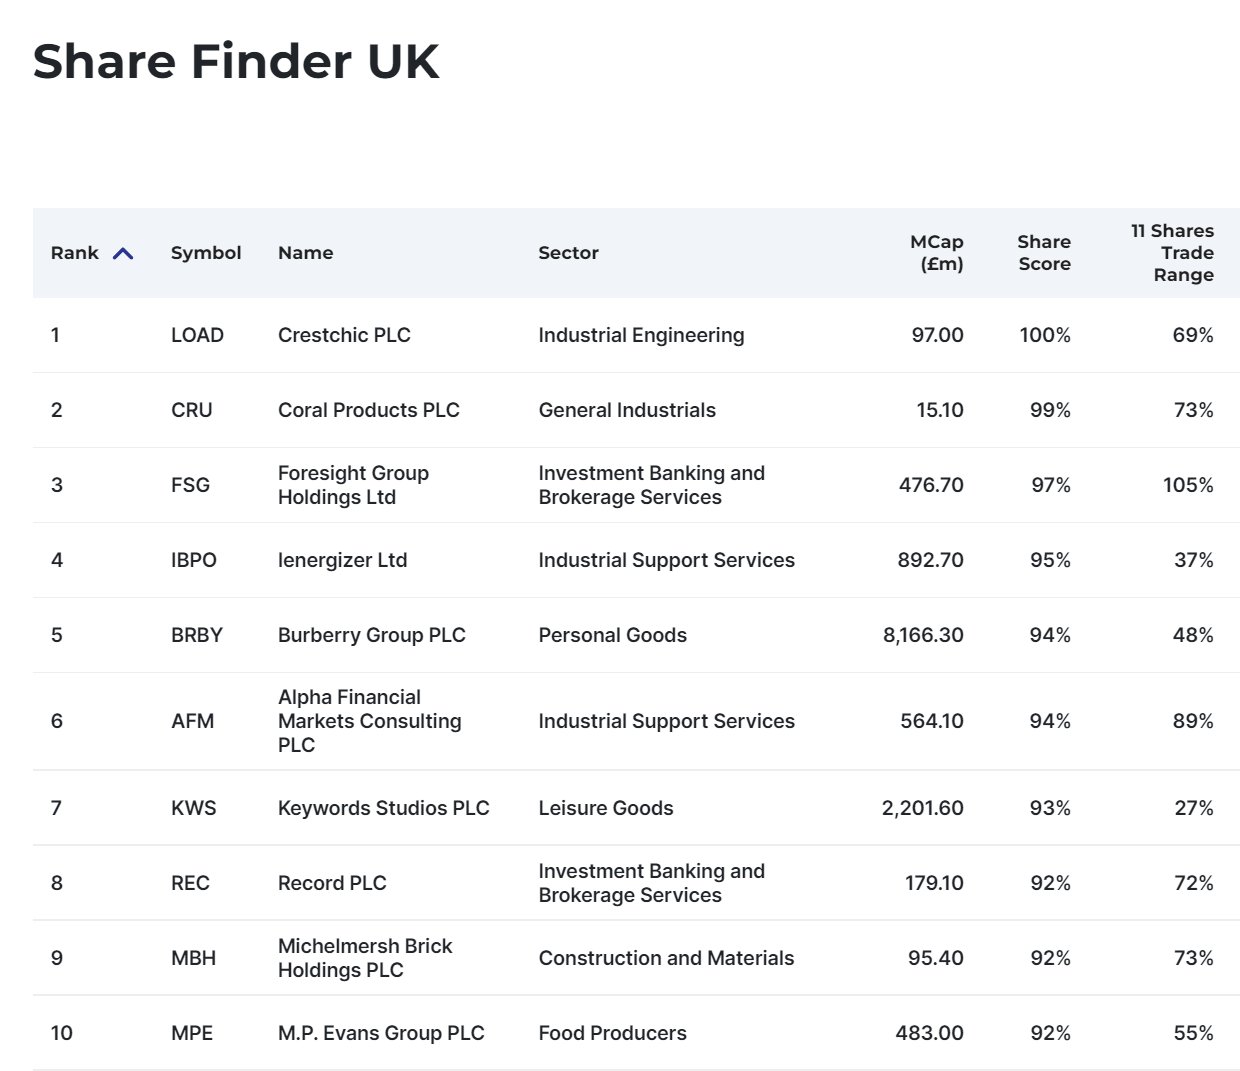Click the 93% share score value
The image size is (1240, 1071).
(x=1050, y=808)
